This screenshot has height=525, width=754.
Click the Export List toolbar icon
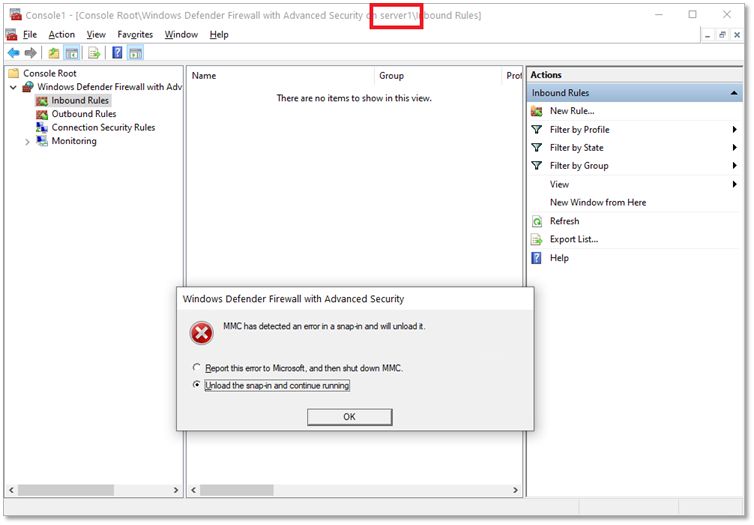coord(94,53)
